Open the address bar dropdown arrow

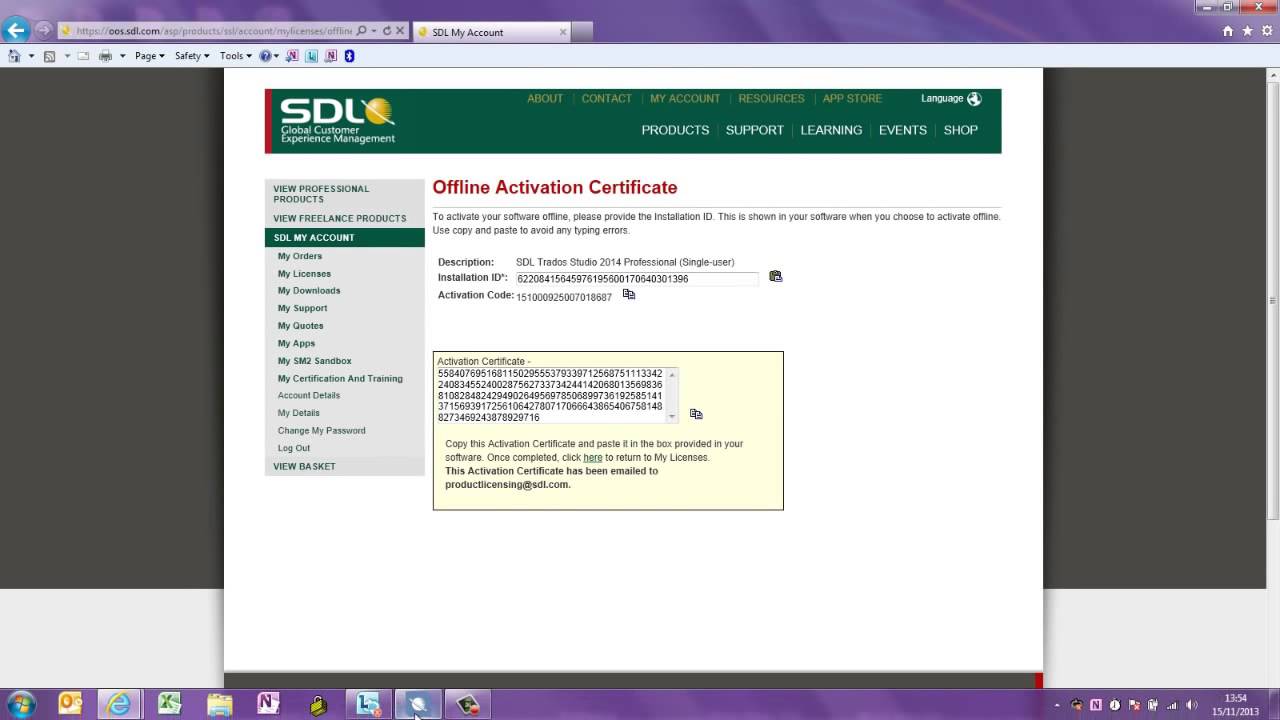click(x=374, y=31)
